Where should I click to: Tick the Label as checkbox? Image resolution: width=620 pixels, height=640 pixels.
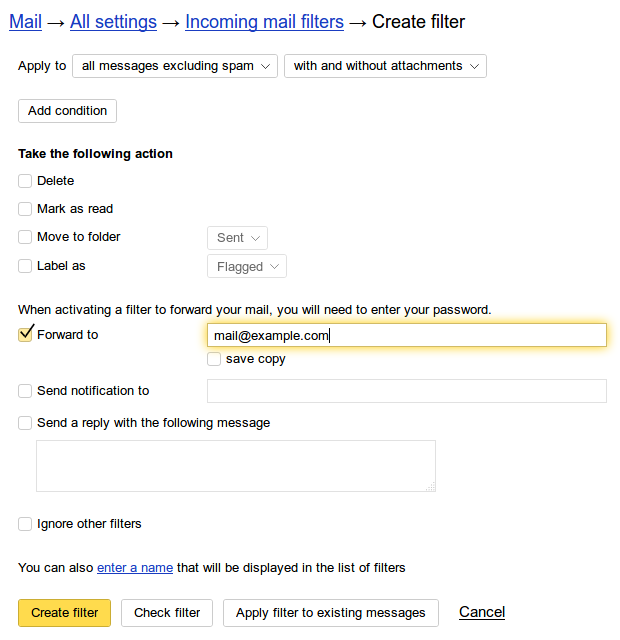(x=25, y=266)
